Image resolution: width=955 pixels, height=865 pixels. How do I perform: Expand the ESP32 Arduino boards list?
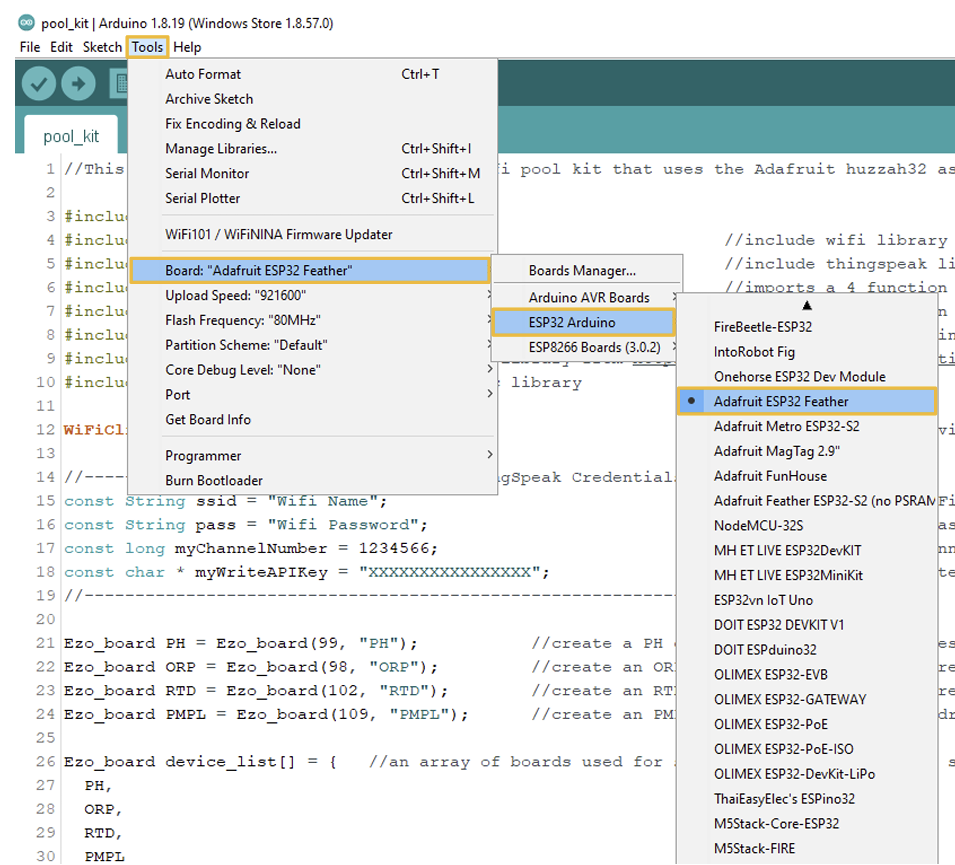tap(583, 322)
